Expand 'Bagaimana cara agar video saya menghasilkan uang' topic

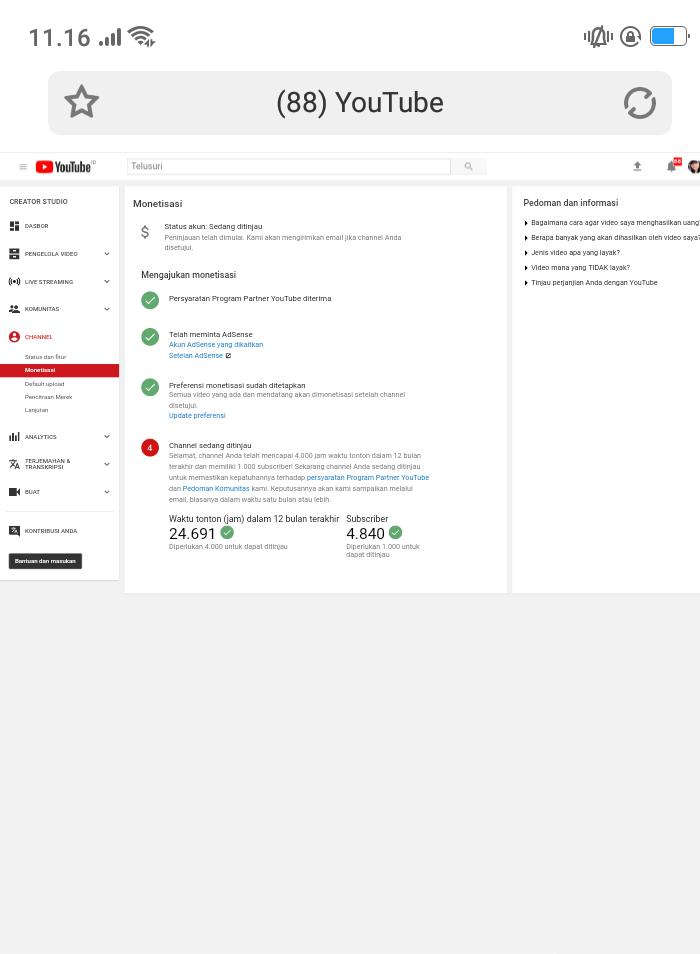[x=612, y=223]
